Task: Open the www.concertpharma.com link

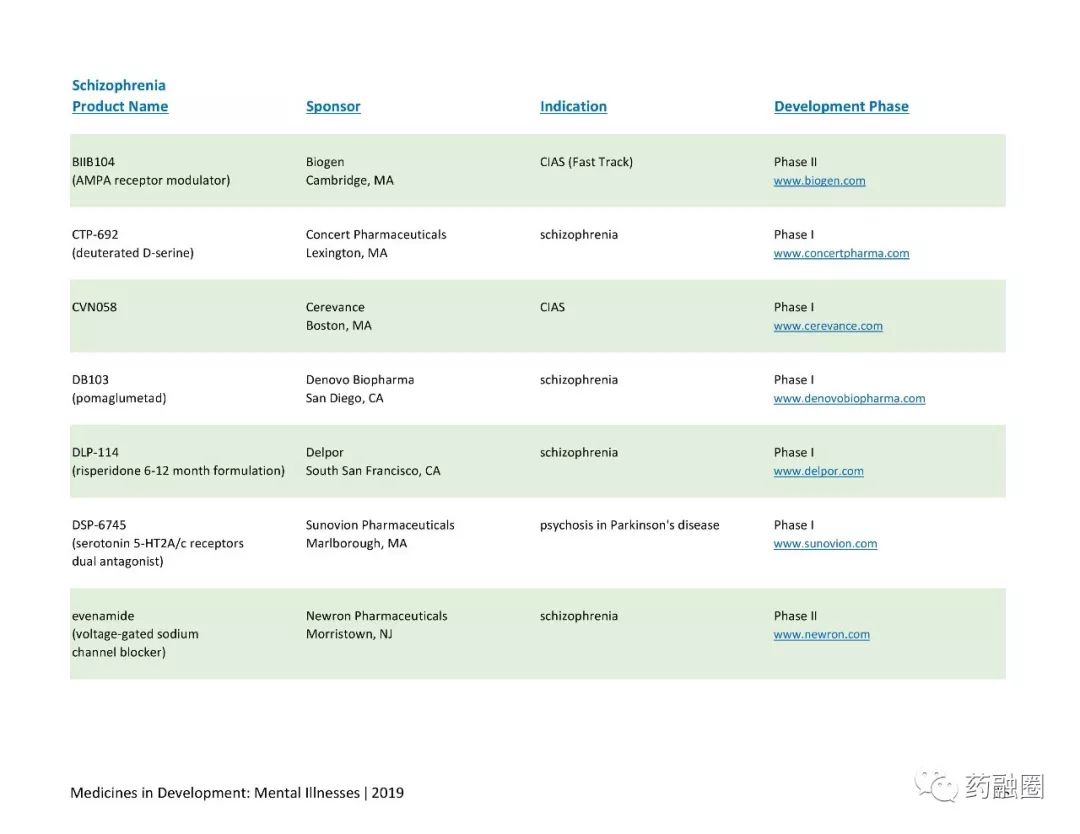Action: 841,253
